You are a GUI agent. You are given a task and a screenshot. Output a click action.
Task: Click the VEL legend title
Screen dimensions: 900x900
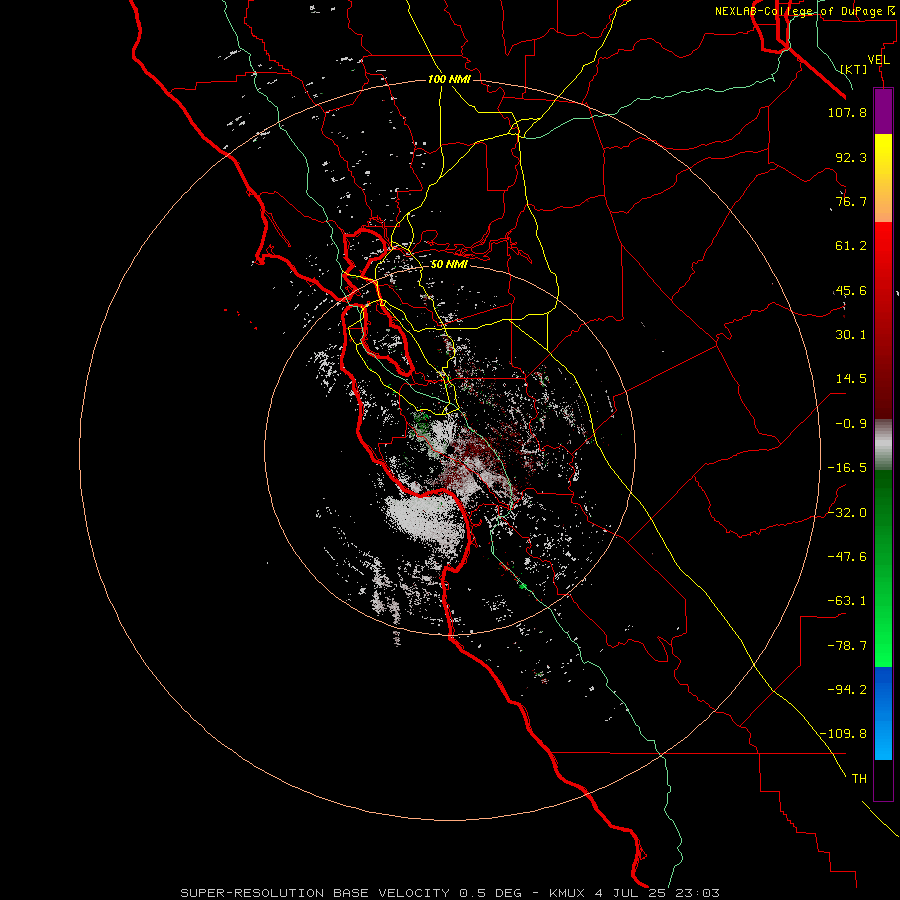click(x=879, y=60)
